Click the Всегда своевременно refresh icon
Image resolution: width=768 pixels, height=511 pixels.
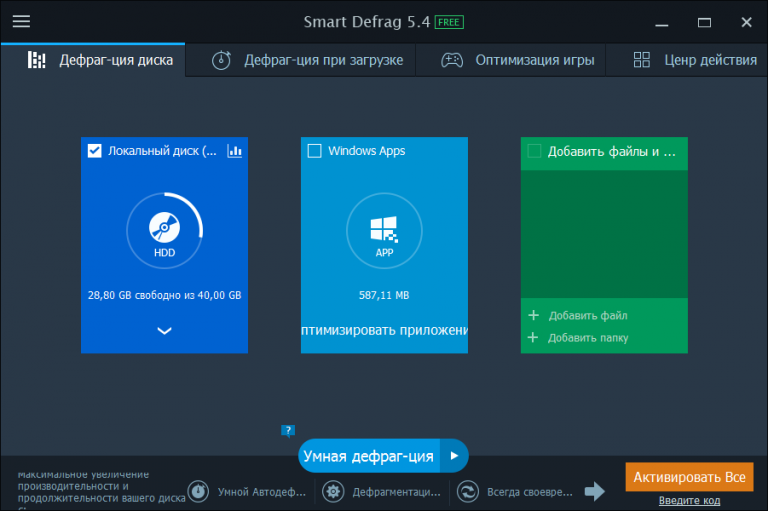coord(468,491)
